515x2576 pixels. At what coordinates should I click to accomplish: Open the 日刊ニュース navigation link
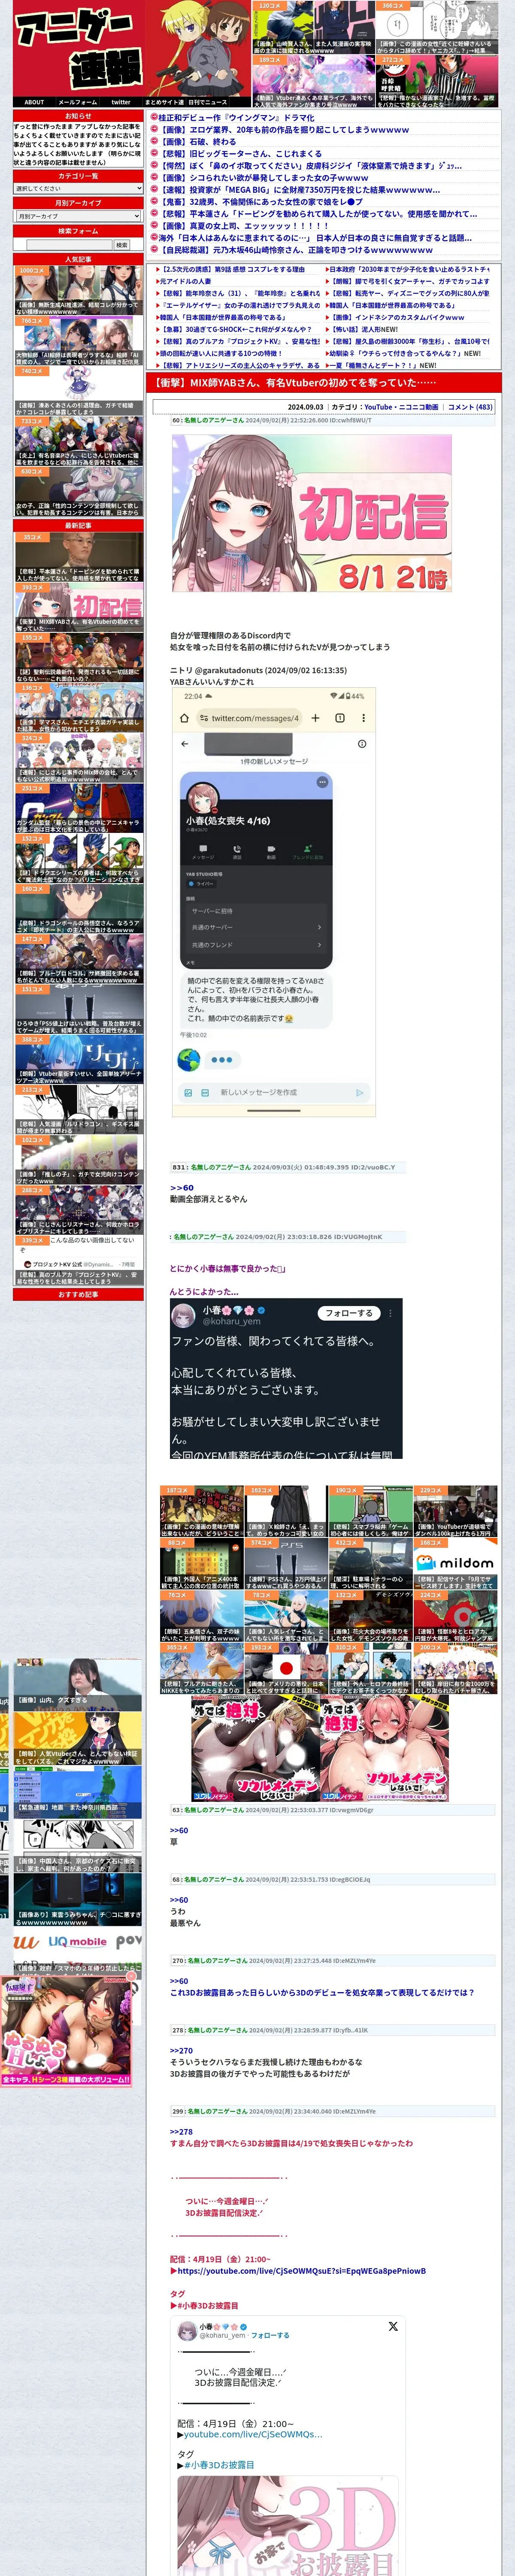208,102
